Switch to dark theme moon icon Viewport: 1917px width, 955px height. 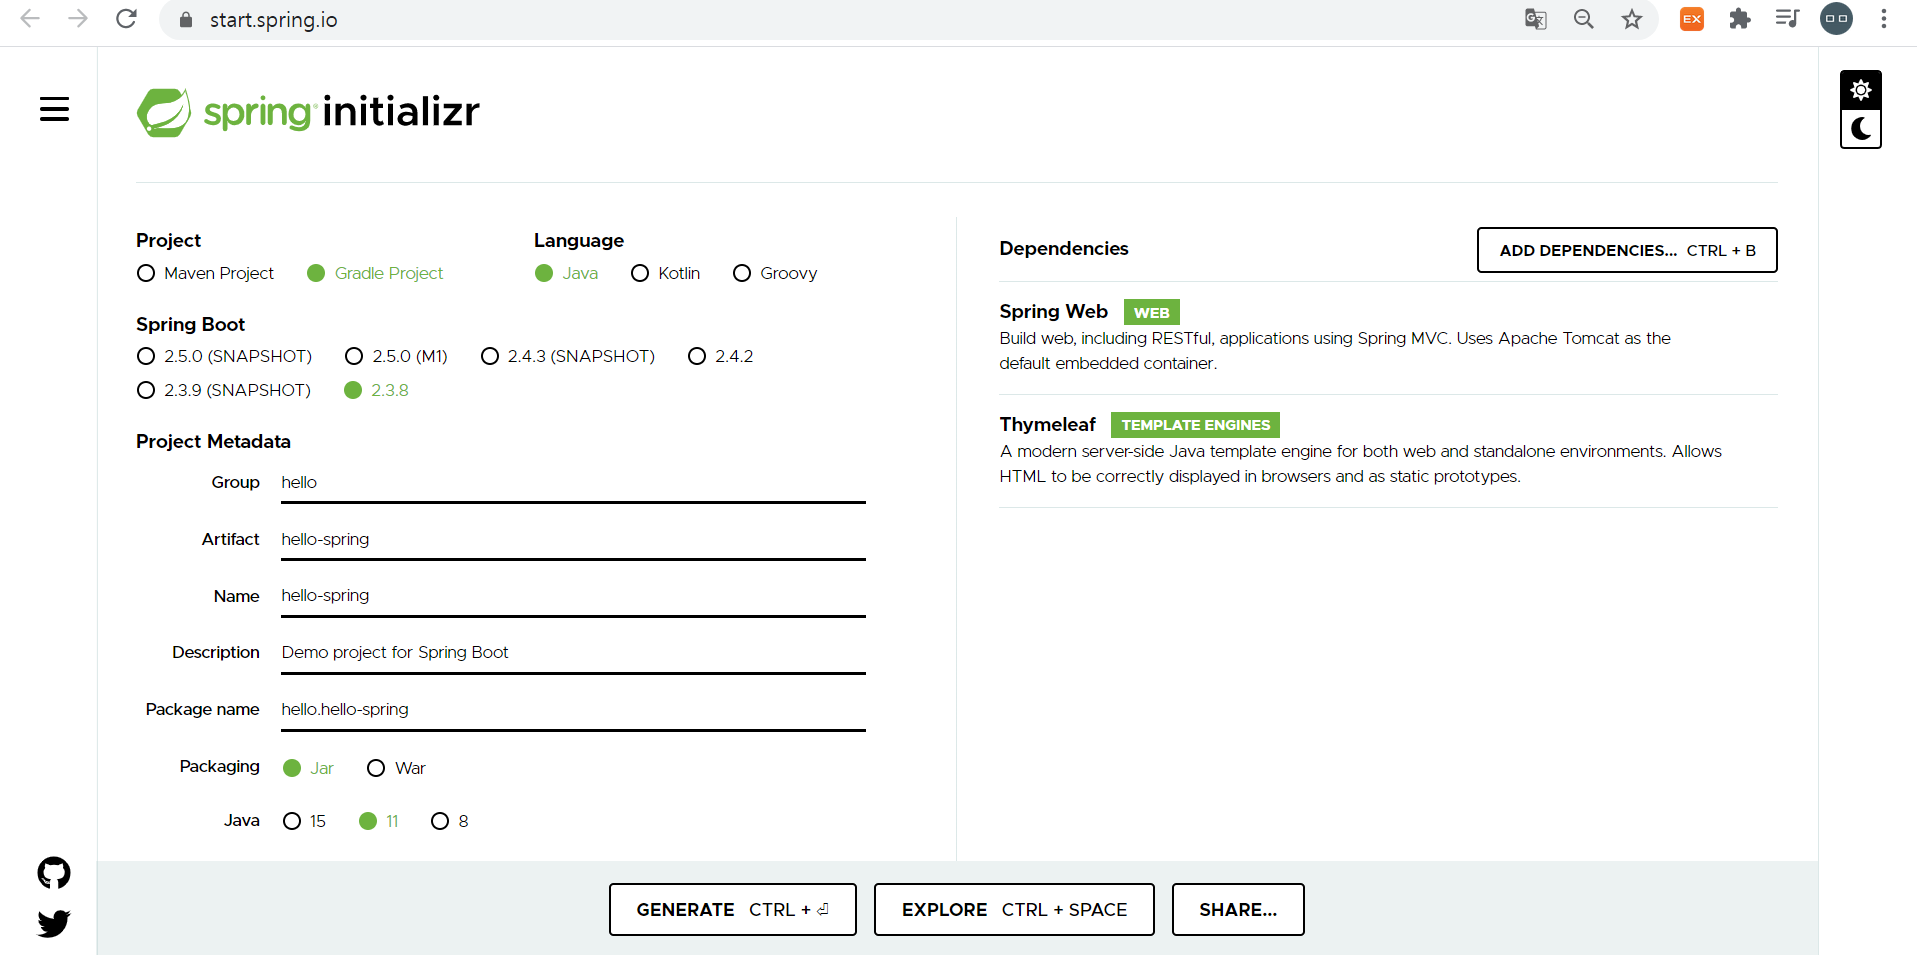[x=1860, y=129]
